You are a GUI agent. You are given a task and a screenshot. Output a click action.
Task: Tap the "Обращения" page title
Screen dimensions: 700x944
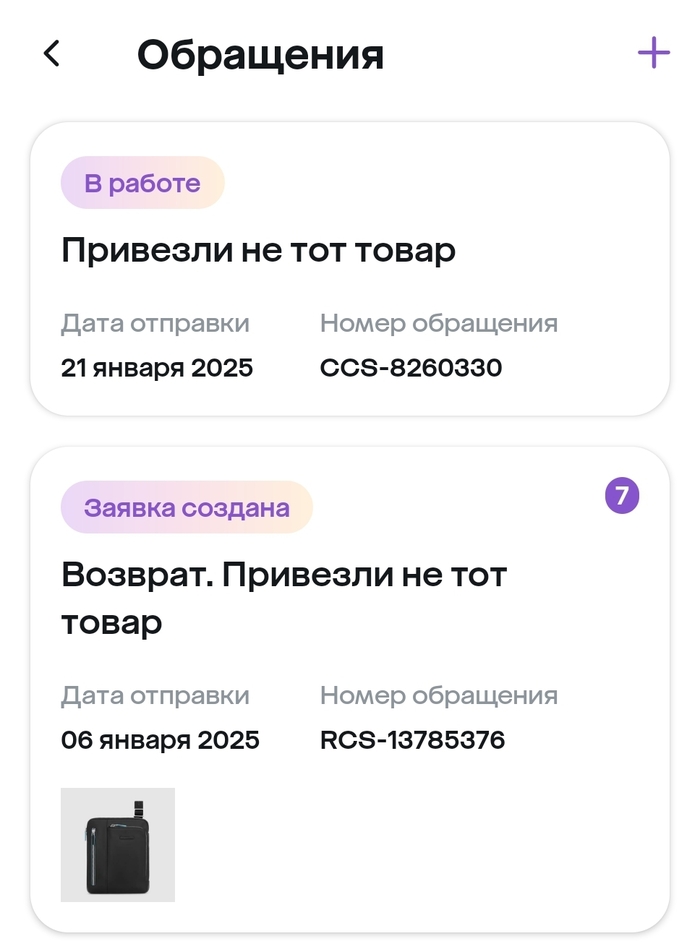(x=260, y=55)
